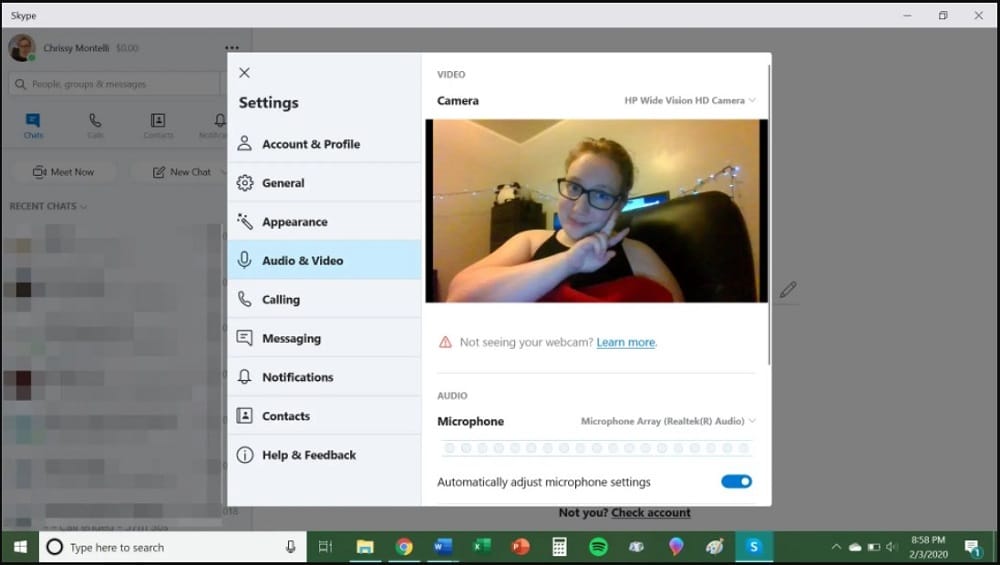The height and width of the screenshot is (565, 1000).
Task: Click the People, groups & messages search field
Action: pyautogui.click(x=115, y=84)
